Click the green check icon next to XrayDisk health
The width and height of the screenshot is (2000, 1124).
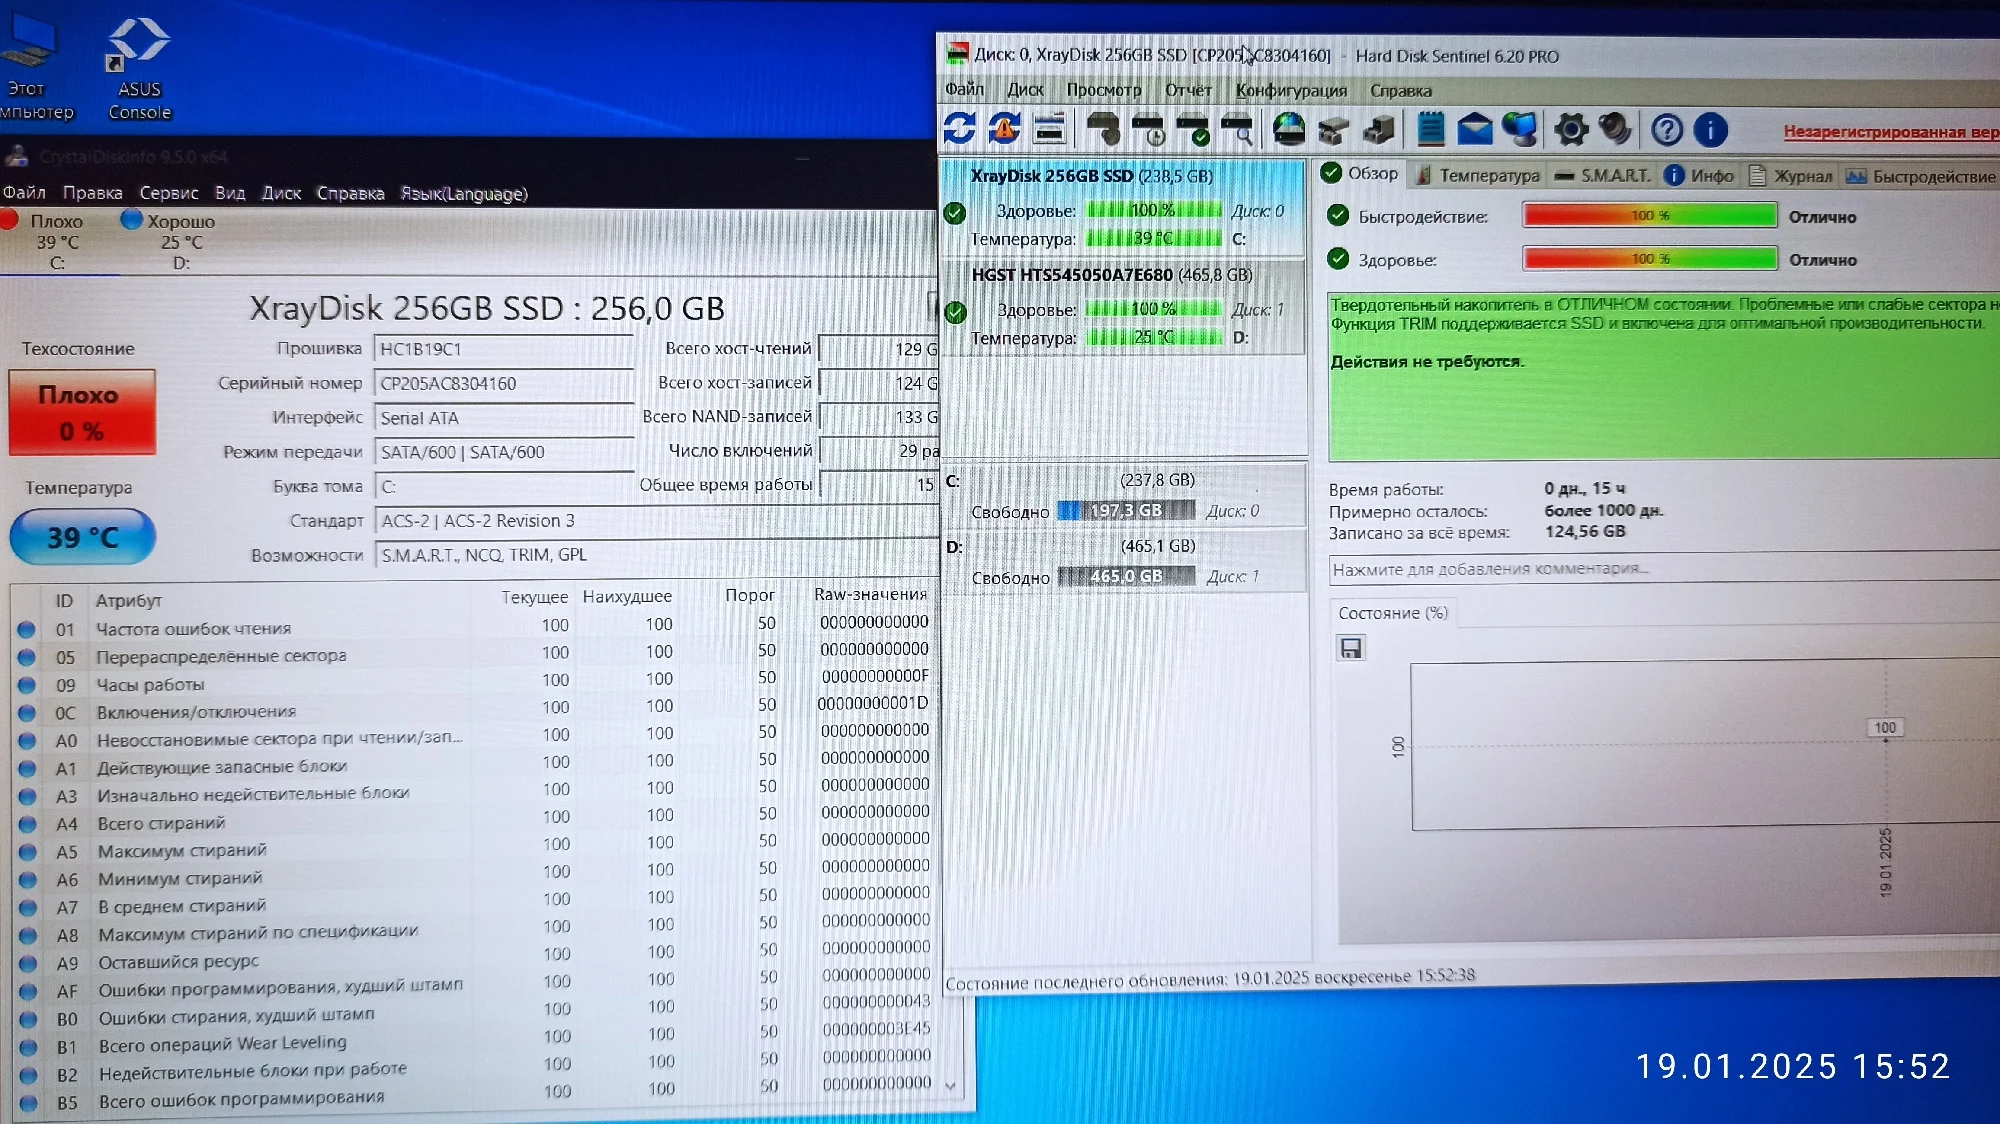coord(955,213)
